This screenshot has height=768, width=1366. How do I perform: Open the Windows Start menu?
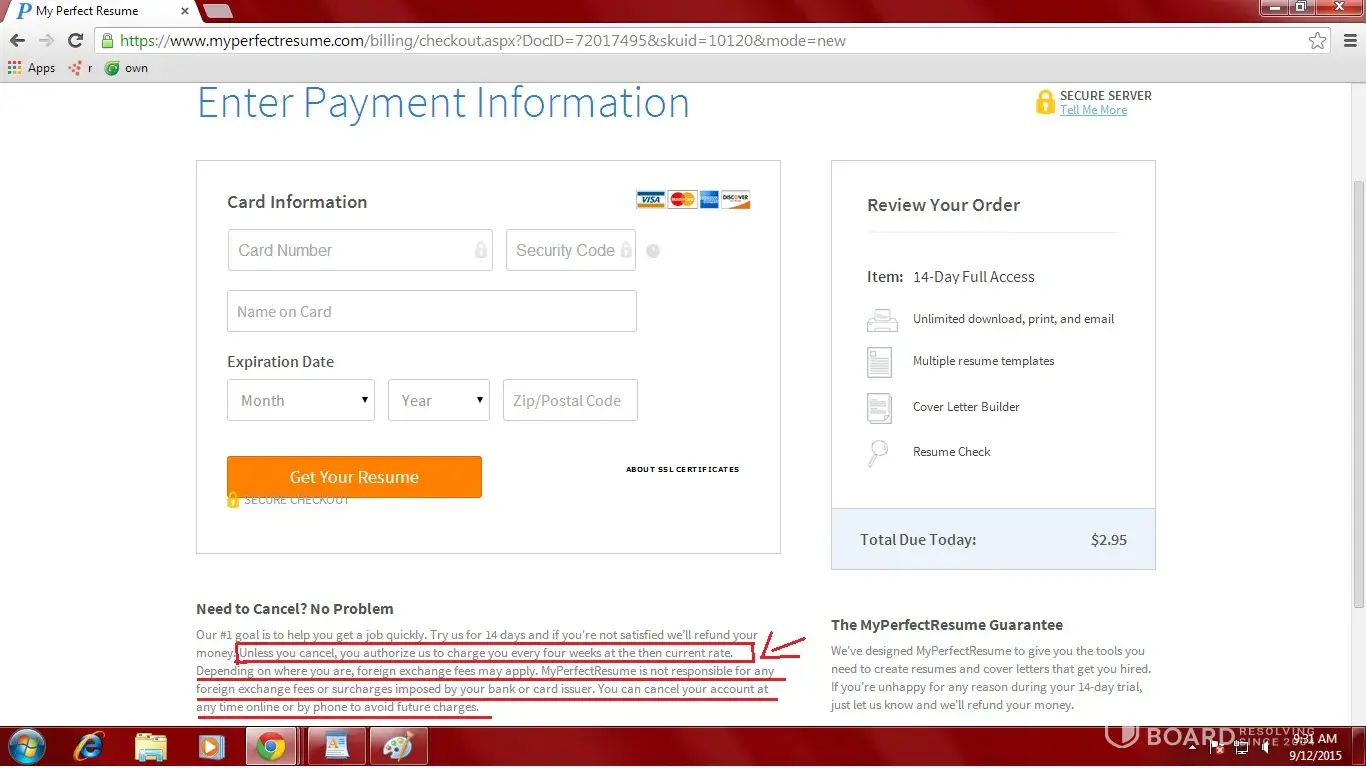click(x=26, y=746)
